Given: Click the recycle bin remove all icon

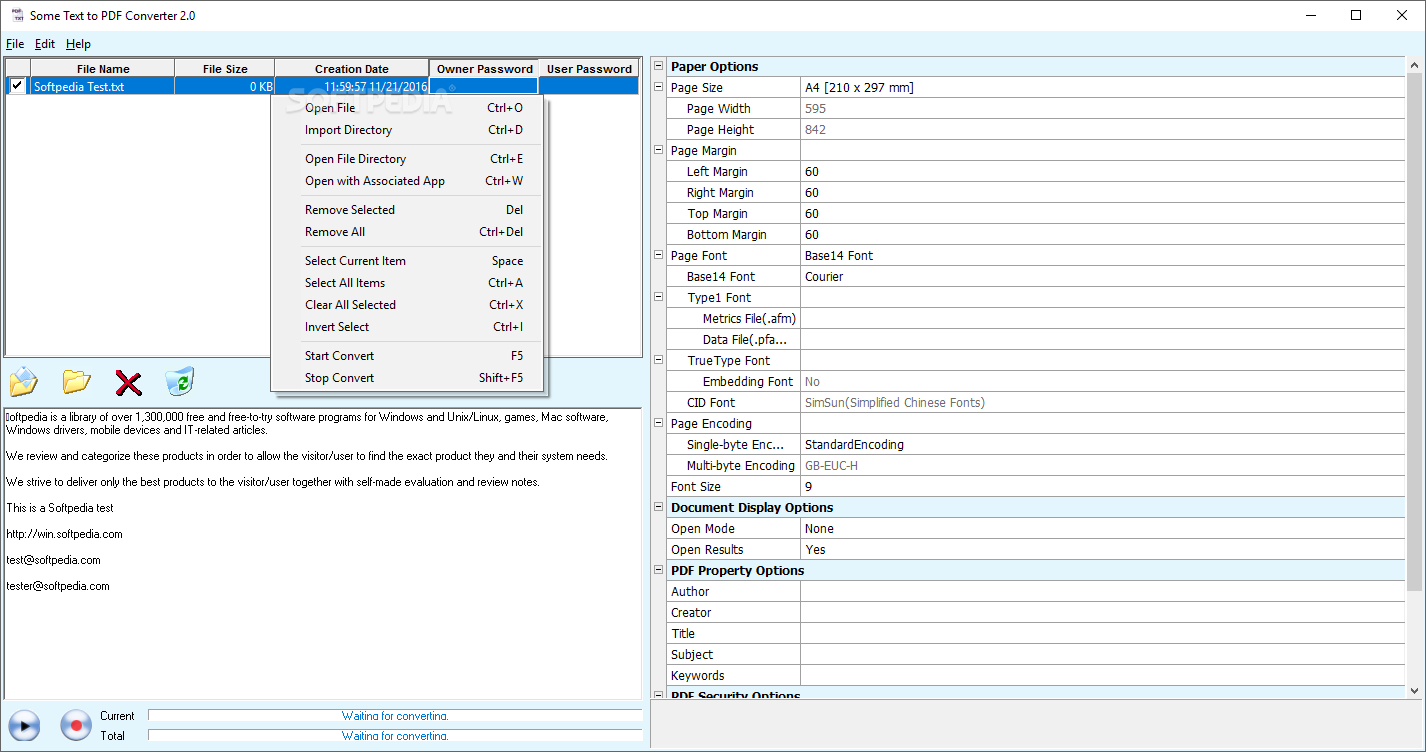Looking at the screenshot, I should (x=180, y=381).
